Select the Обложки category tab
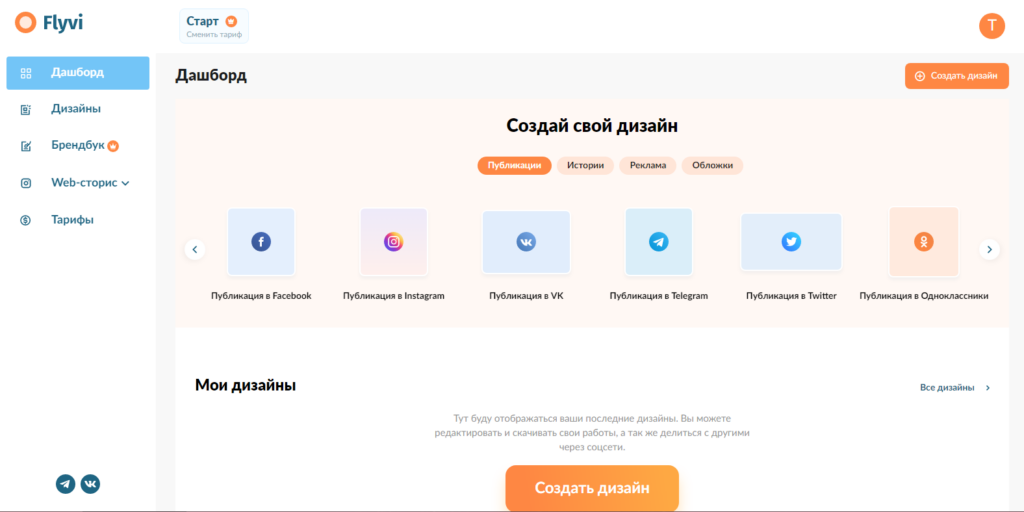This screenshot has height=512, width=1024. (712, 166)
